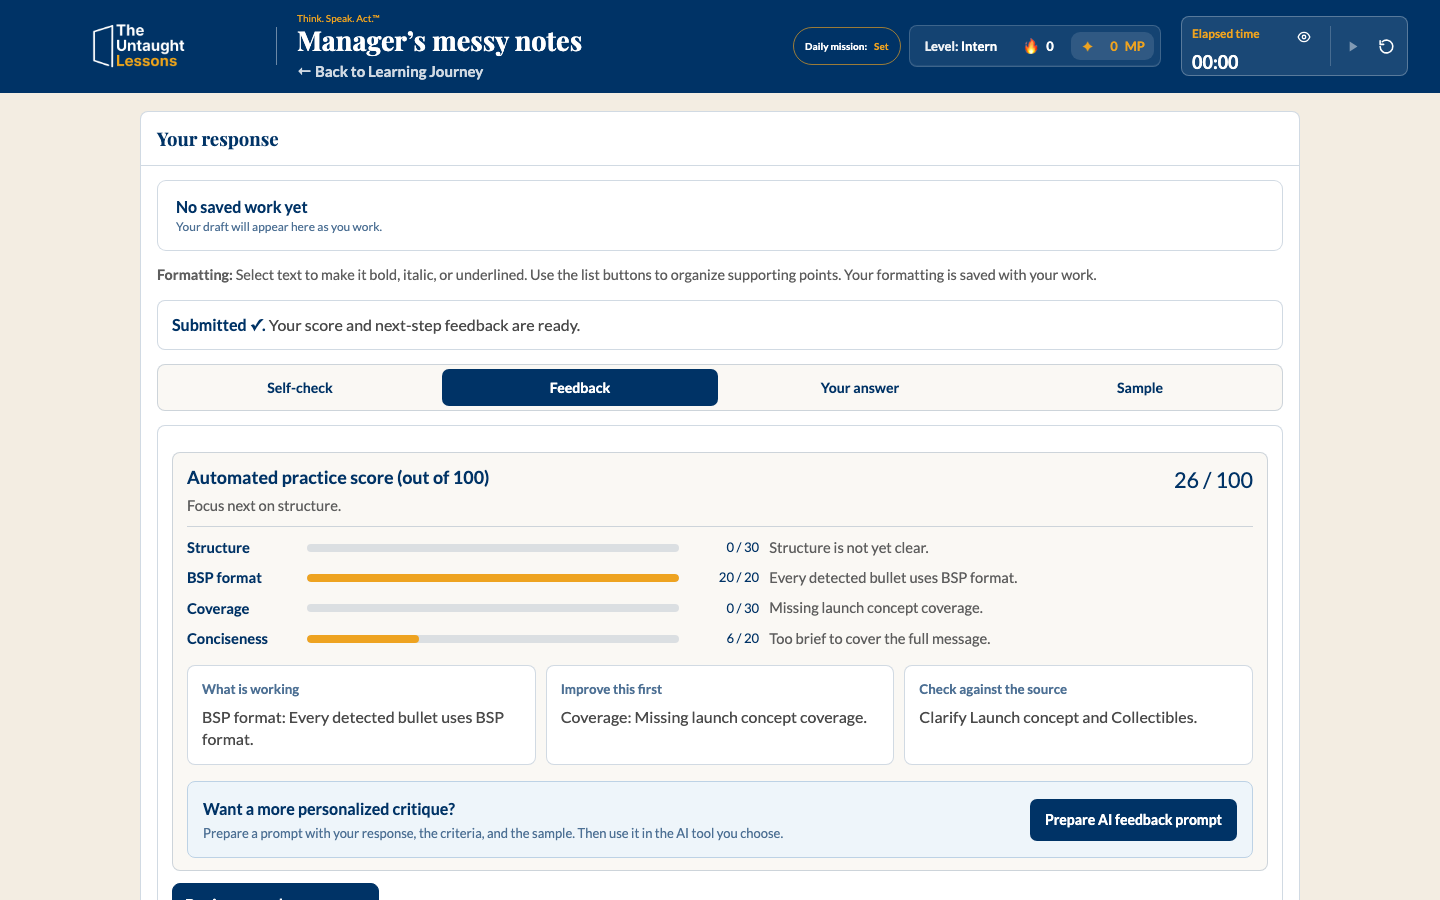
Task: Click the flame streak icon
Action: click(1031, 46)
